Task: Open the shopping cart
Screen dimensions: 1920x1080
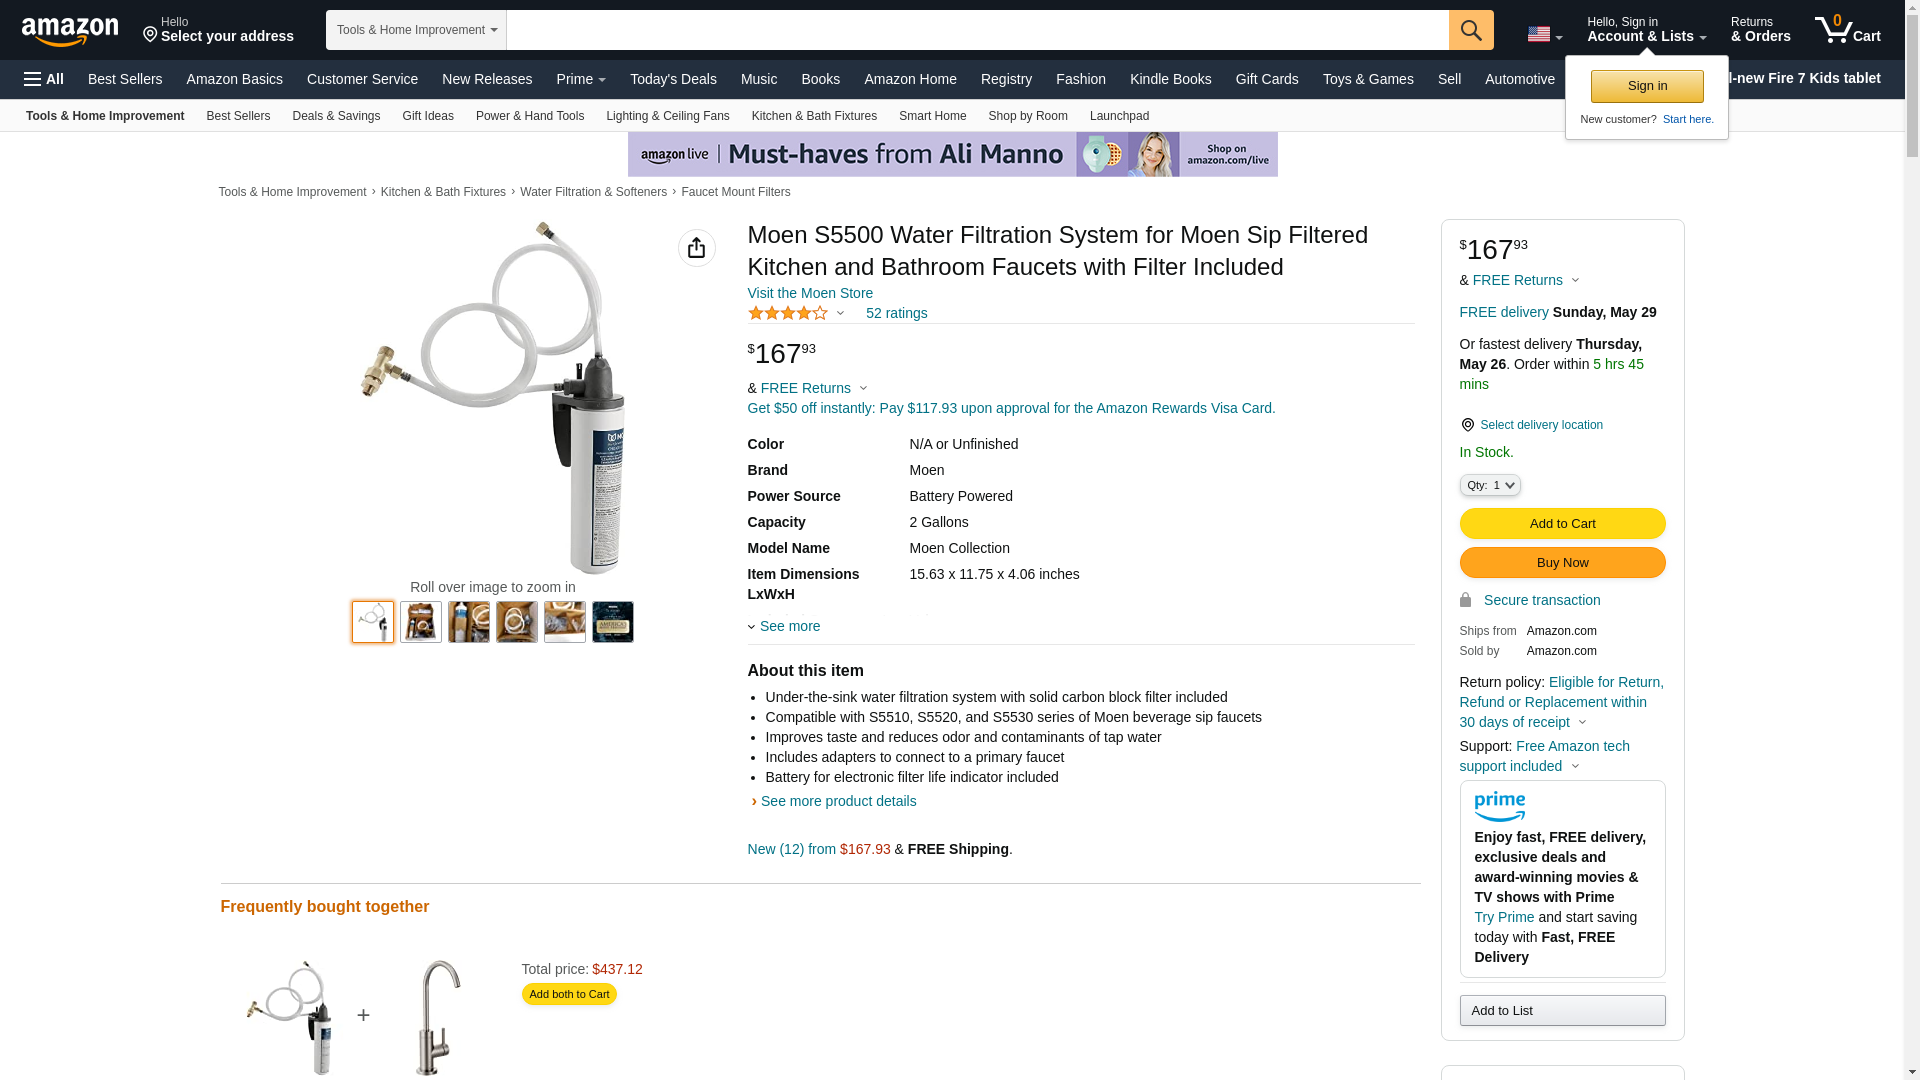Action: pyautogui.click(x=1847, y=30)
